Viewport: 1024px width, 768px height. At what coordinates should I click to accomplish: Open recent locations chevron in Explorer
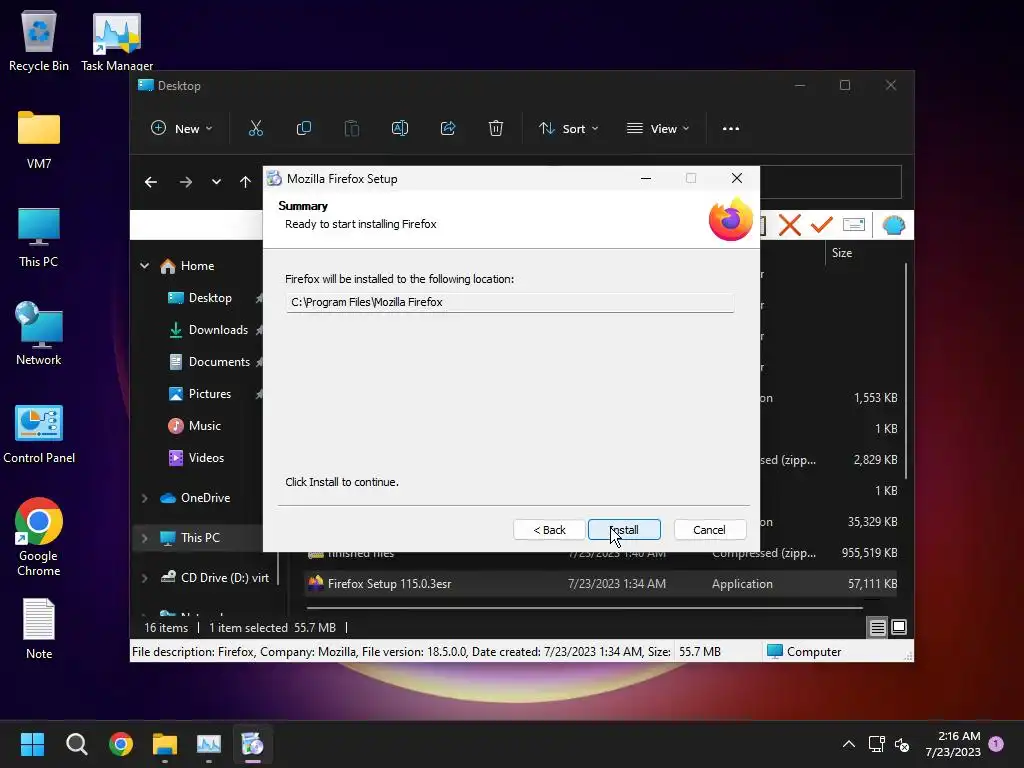[x=216, y=182]
